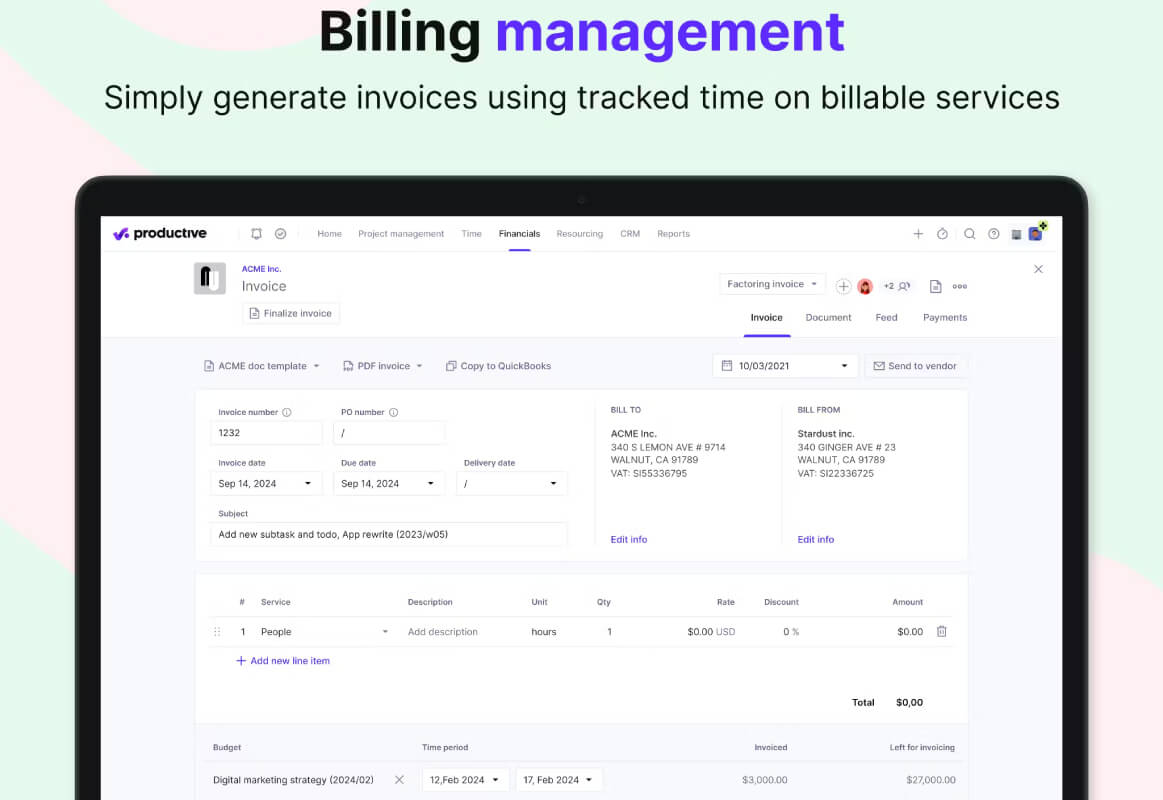The height and width of the screenshot is (800, 1163).
Task: Click the red subscriber avatar
Action: [x=865, y=286]
